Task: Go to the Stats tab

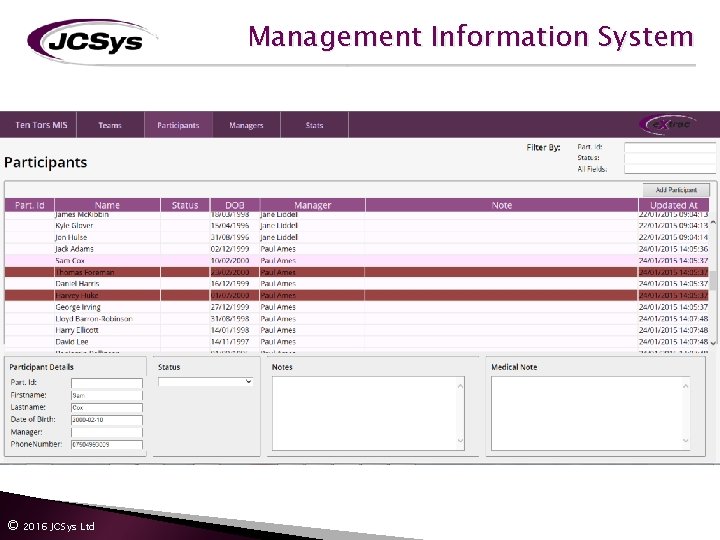Action: click(314, 125)
